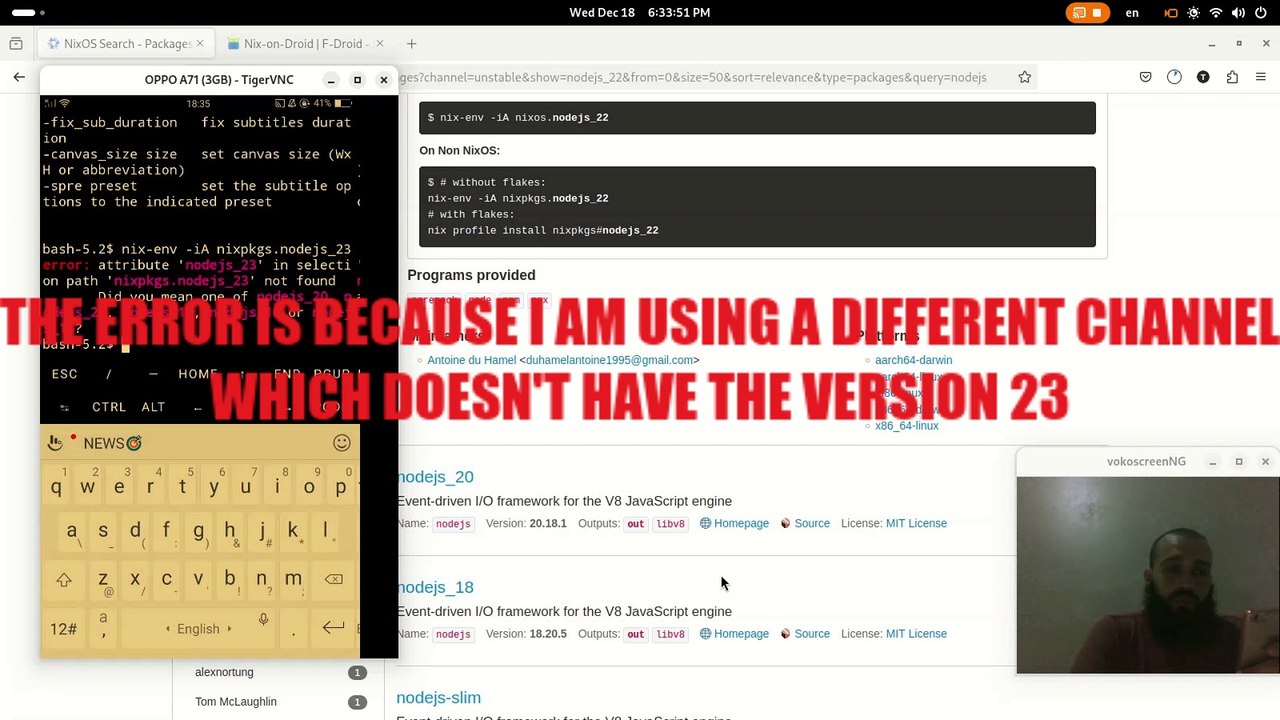The height and width of the screenshot is (720, 1280).
Task: Minimize the TigerVNC window
Action: click(331, 80)
